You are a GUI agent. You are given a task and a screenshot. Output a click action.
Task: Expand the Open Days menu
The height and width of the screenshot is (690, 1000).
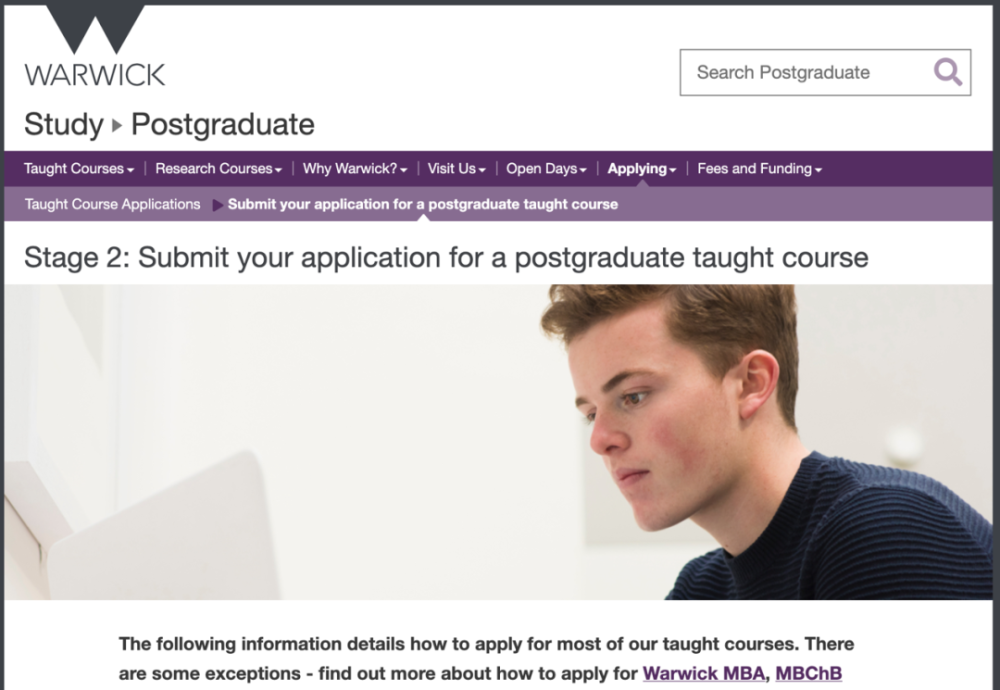[x=546, y=169]
